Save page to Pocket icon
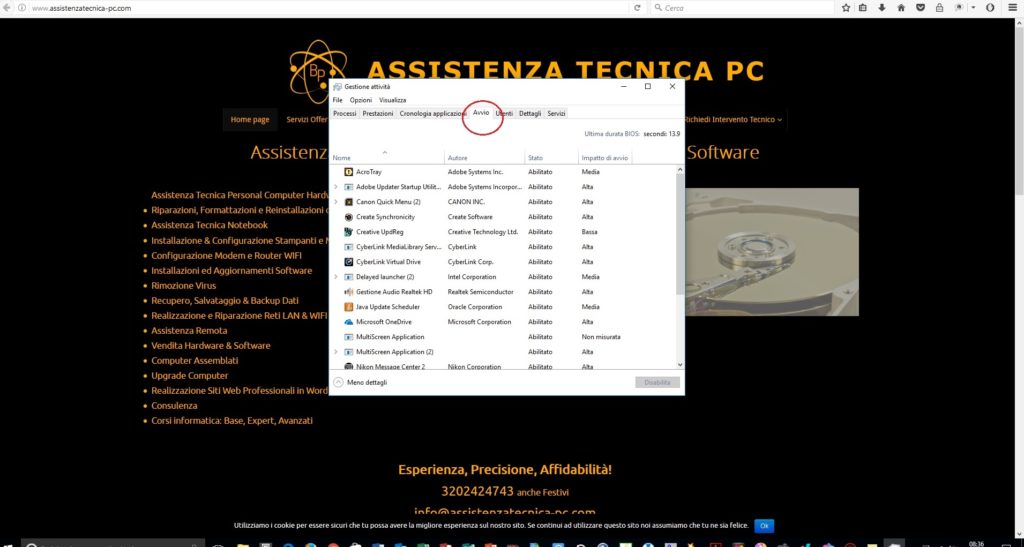Viewport: 1024px width, 547px height. coord(920,8)
